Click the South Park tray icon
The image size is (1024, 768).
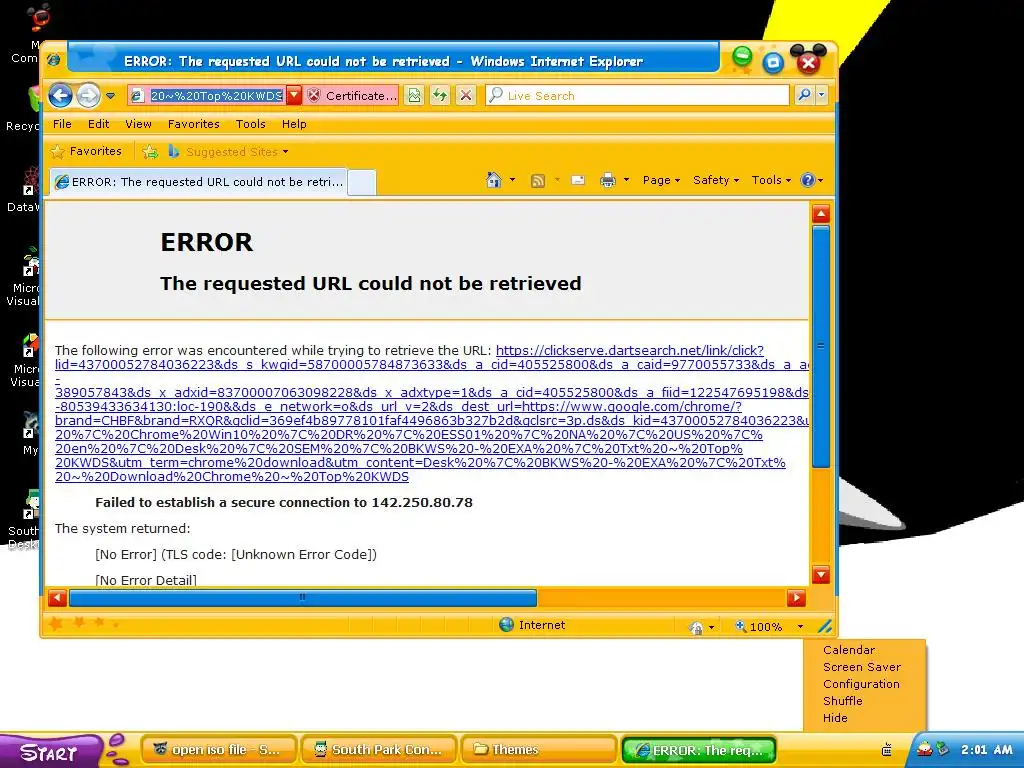(x=924, y=749)
